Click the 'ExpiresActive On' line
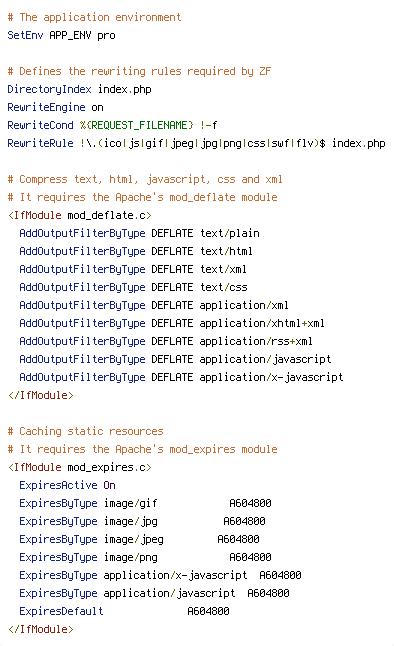Screen dimensions: 394x646 (68, 485)
